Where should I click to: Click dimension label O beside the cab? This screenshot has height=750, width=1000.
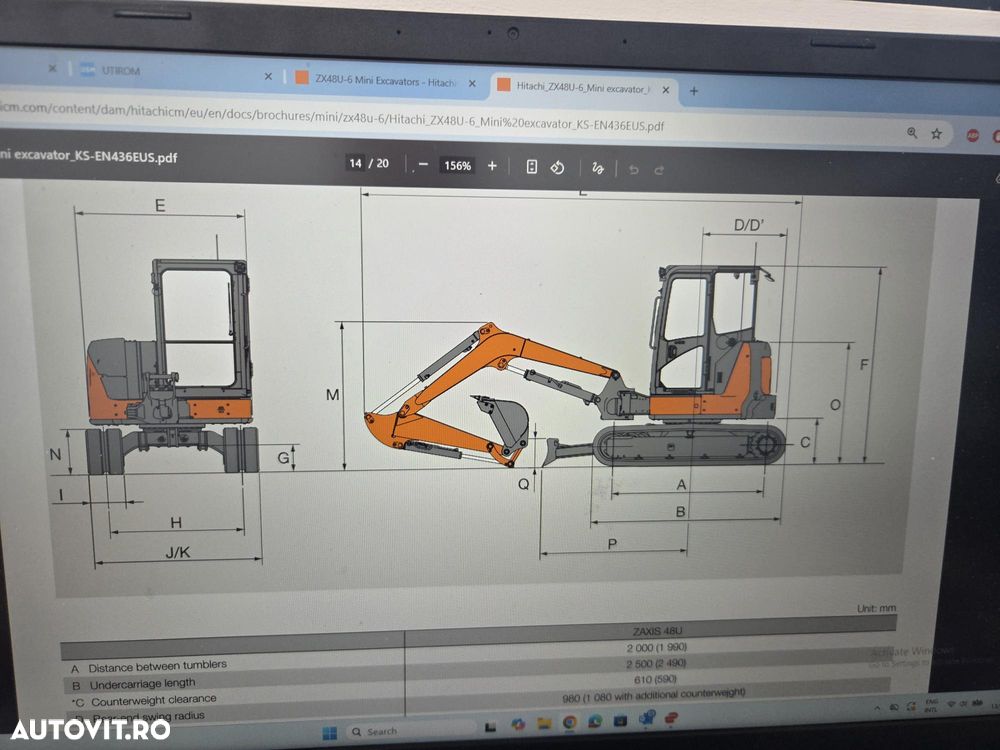pos(835,405)
